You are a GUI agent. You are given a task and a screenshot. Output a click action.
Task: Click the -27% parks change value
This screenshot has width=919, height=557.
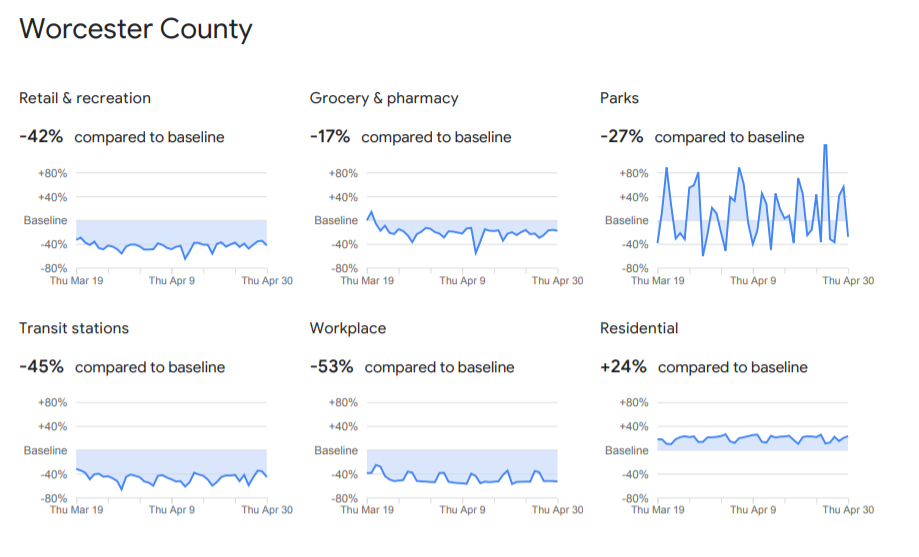(x=622, y=137)
